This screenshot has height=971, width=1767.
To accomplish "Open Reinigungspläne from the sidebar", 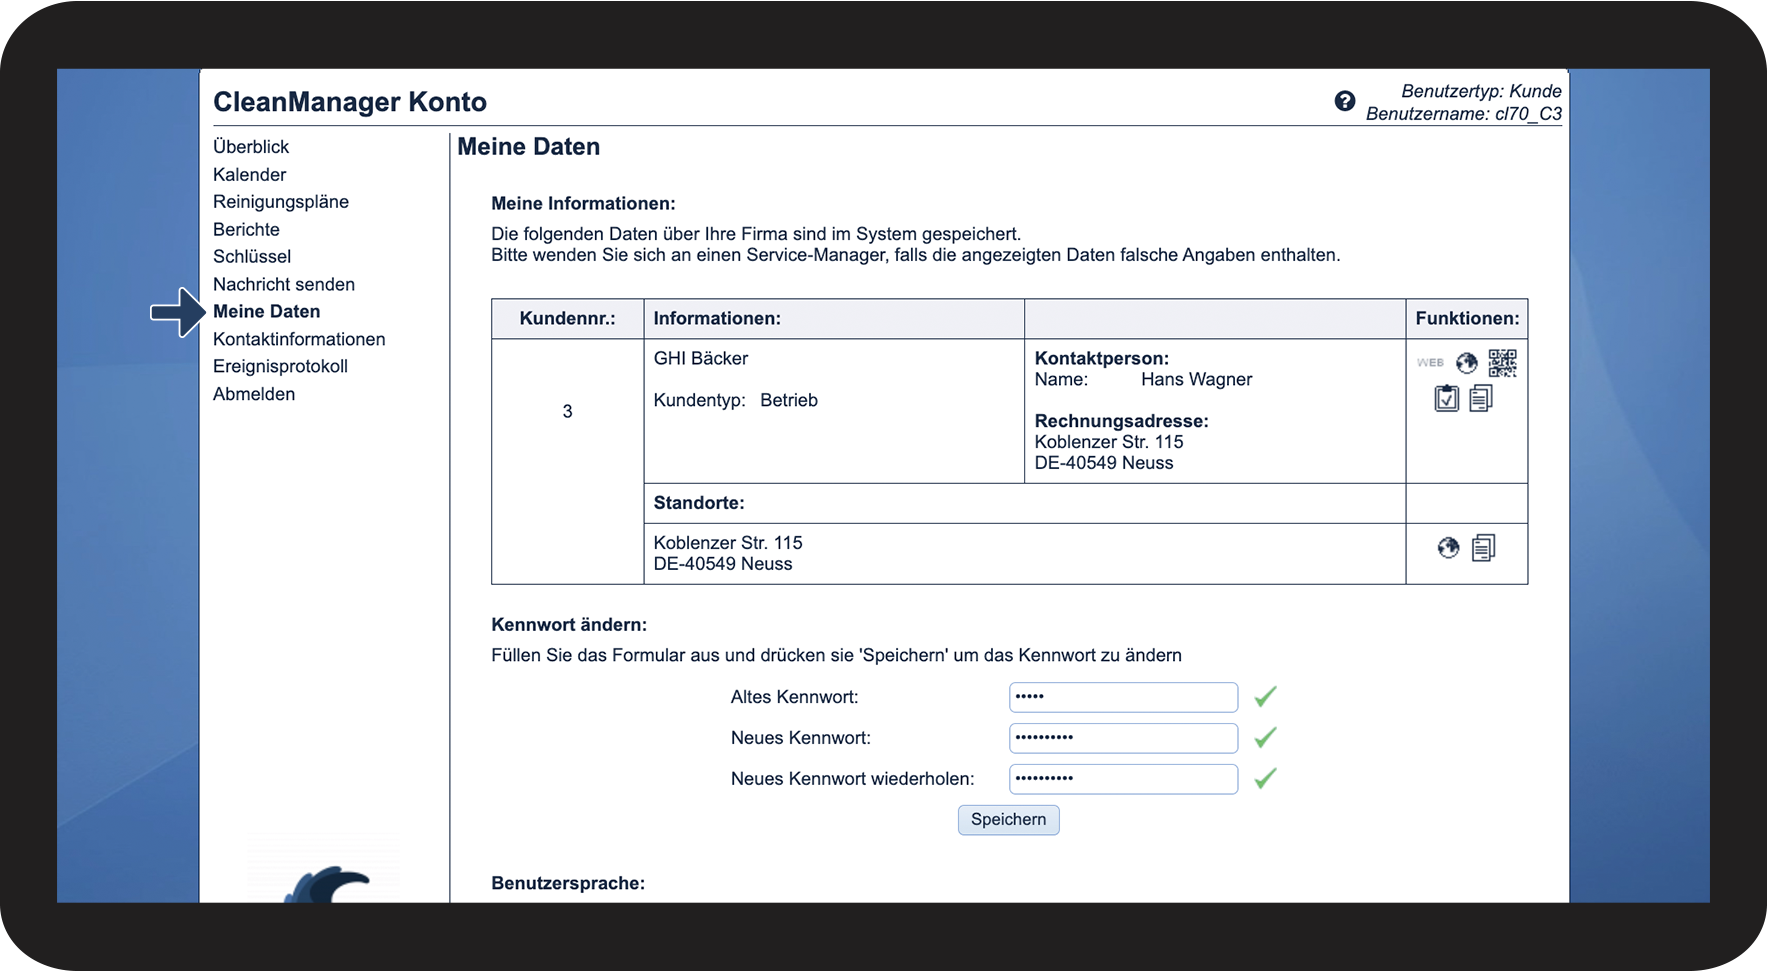I will pyautogui.click(x=281, y=202).
